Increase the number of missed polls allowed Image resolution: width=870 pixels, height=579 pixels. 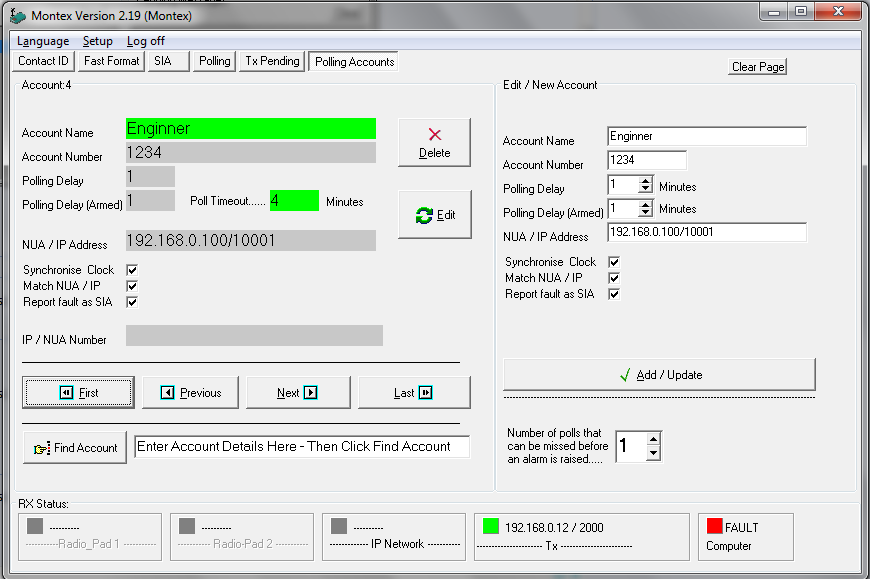coord(653,439)
